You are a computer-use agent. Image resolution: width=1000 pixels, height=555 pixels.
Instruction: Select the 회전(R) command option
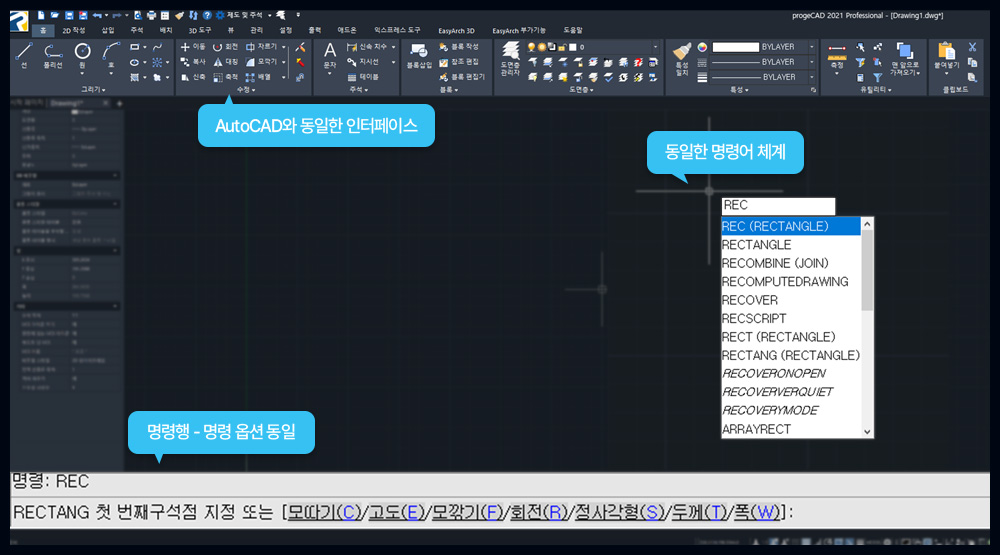tap(539, 512)
